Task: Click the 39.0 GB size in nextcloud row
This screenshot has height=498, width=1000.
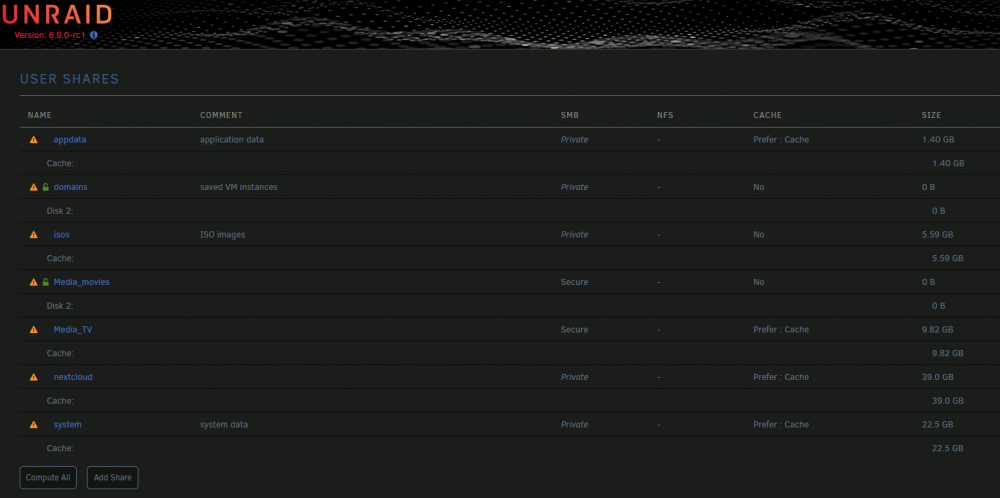Action: (x=938, y=377)
